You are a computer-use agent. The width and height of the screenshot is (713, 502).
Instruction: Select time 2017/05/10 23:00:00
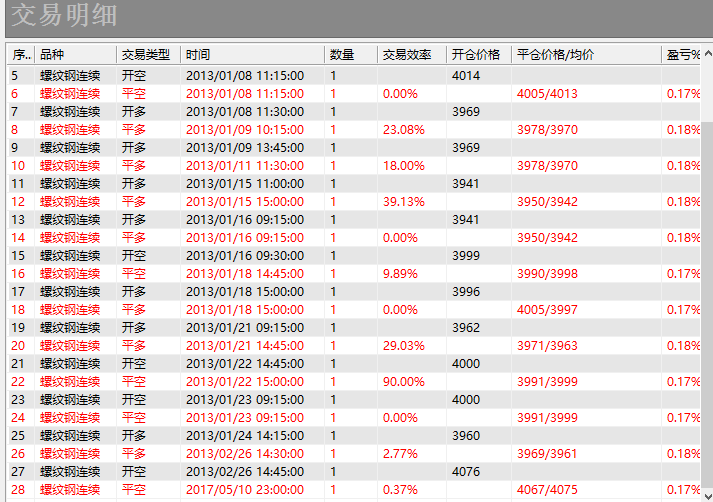pyautogui.click(x=245, y=490)
